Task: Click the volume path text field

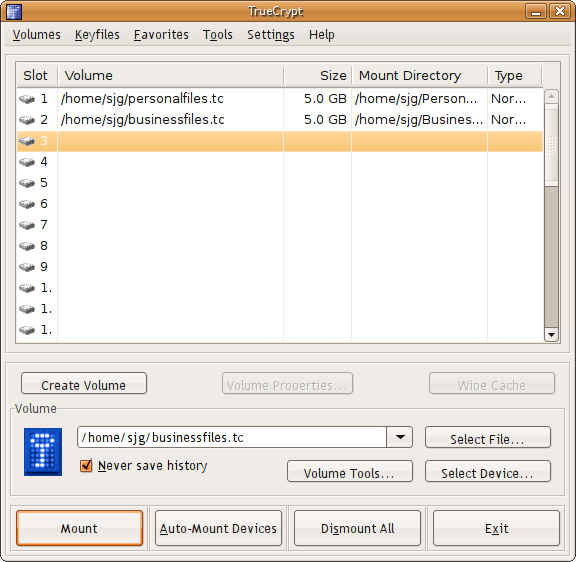Action: pos(232,437)
